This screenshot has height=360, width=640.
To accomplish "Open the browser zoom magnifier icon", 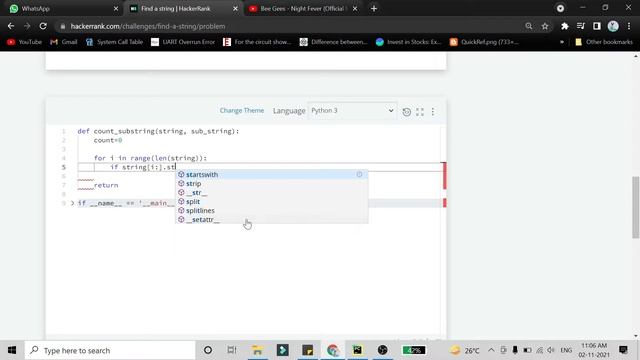I will click(x=529, y=26).
